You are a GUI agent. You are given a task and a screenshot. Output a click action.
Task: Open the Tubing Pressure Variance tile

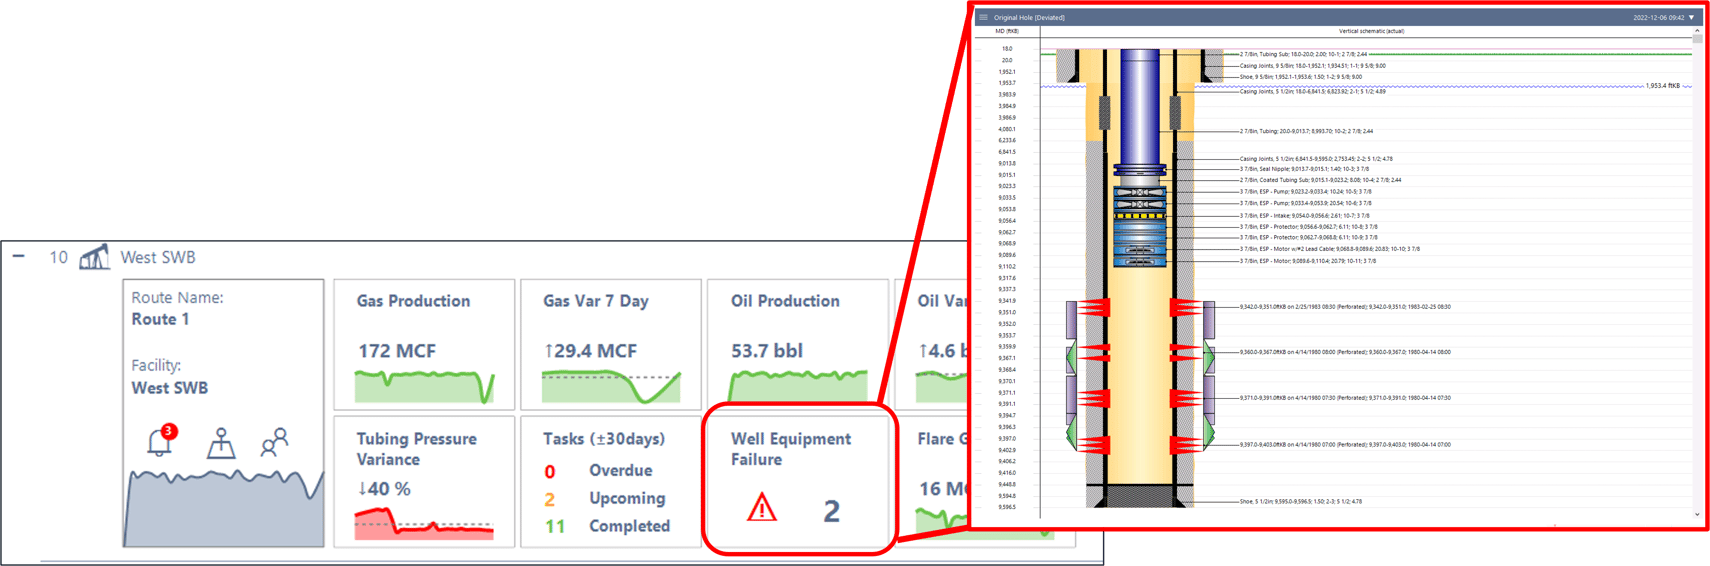coord(424,481)
